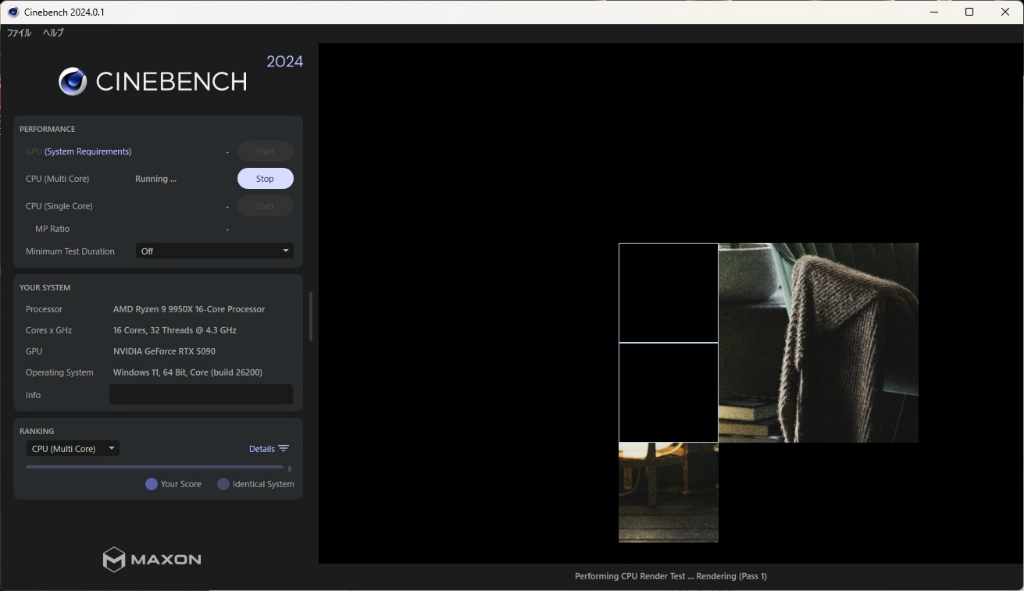
Task: Click the left panel vertical scrollbar
Action: pos(310,316)
